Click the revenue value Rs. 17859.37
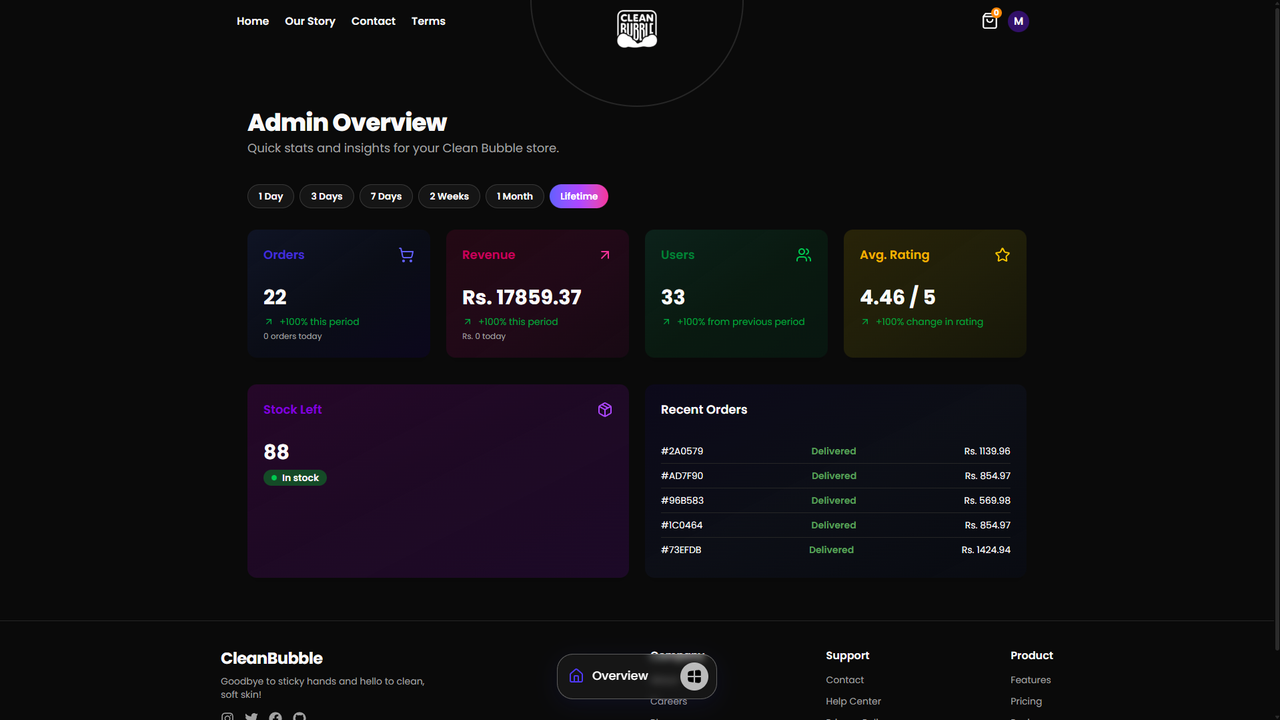The image size is (1280, 720). coord(522,297)
